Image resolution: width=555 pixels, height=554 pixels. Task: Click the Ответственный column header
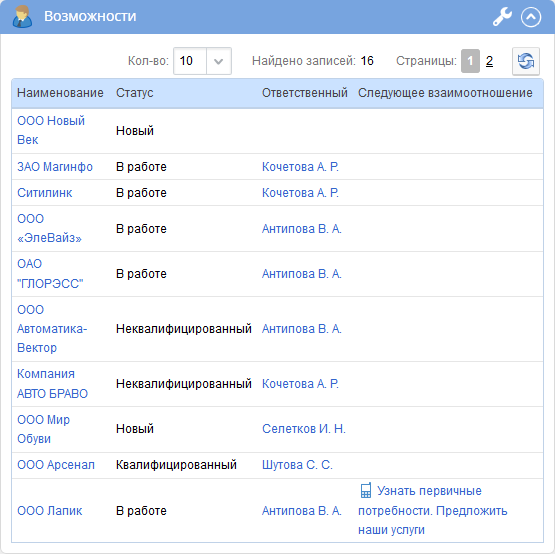pyautogui.click(x=304, y=93)
